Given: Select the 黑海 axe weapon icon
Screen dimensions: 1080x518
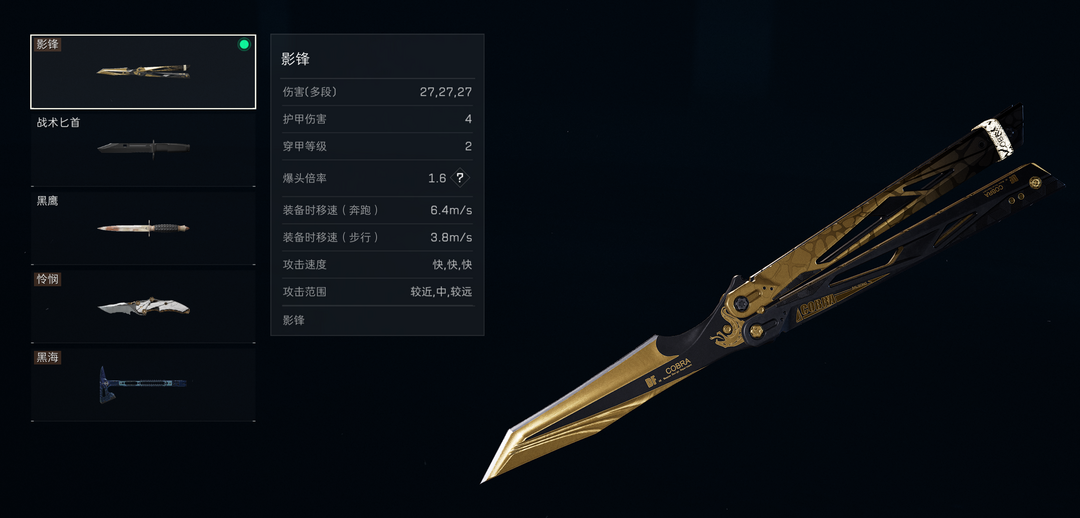Looking at the screenshot, I should pyautogui.click(x=143, y=384).
